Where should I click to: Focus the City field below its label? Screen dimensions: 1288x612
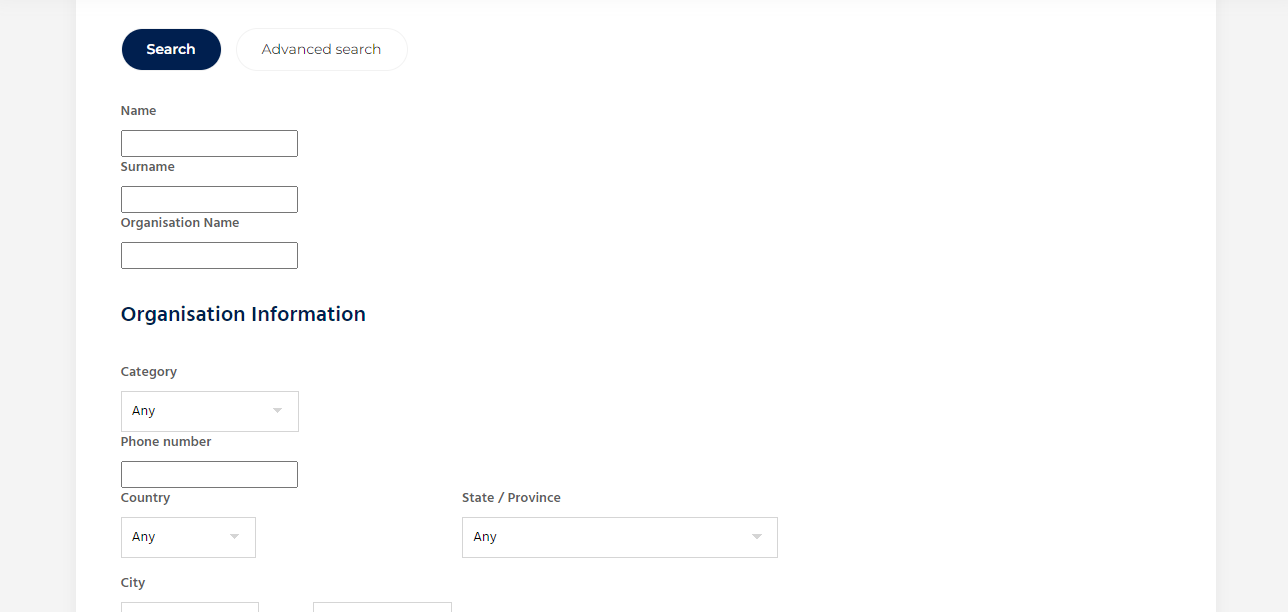pyautogui.click(x=190, y=607)
